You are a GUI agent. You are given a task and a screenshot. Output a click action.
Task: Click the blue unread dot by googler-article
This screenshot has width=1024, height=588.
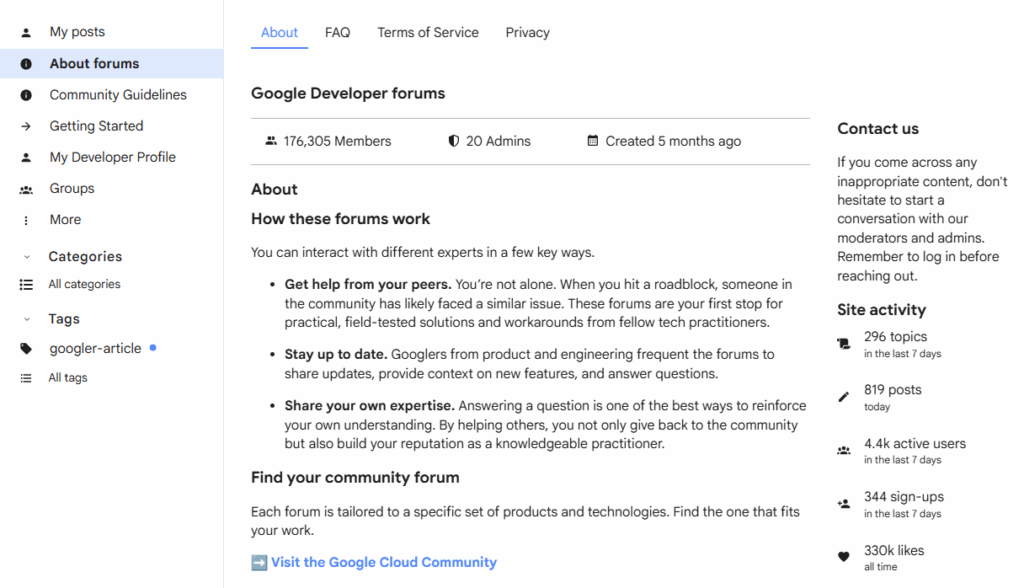(153, 348)
